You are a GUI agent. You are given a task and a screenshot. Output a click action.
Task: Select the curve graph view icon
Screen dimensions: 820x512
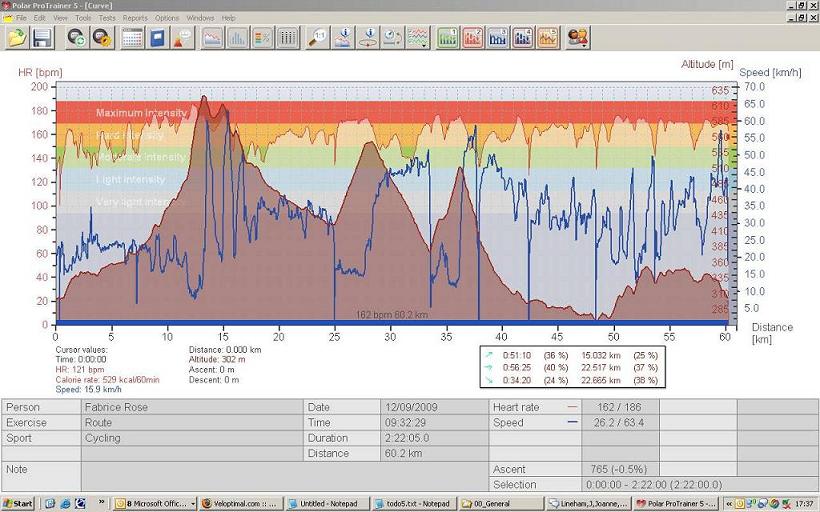pos(212,38)
